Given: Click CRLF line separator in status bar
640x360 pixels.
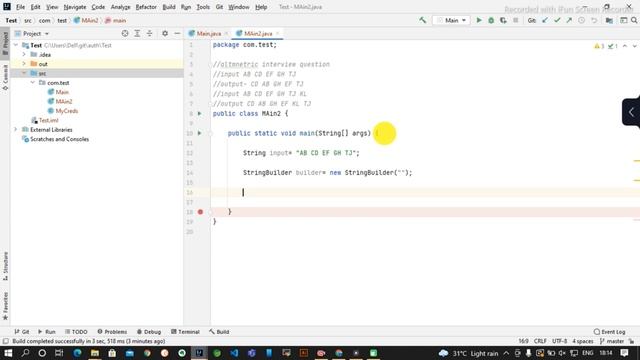Looking at the screenshot, I should click(x=540, y=341).
